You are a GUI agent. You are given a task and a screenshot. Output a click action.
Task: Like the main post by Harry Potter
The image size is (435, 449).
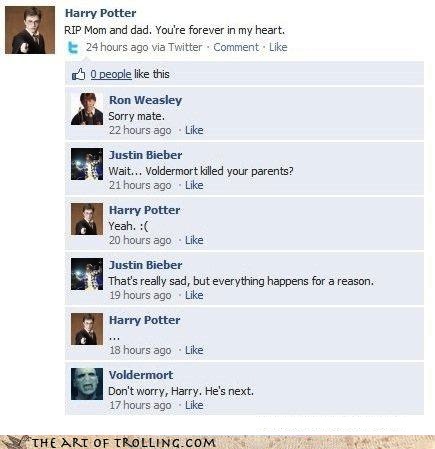click(278, 47)
